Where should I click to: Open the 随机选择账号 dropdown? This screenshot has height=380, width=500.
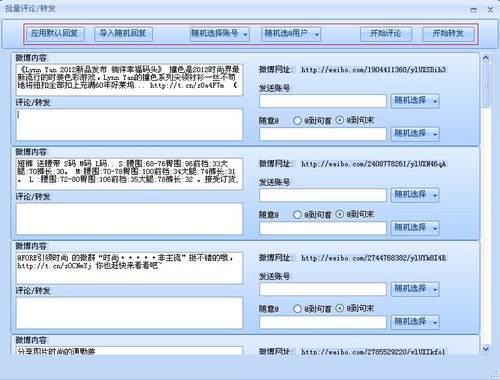(220, 34)
